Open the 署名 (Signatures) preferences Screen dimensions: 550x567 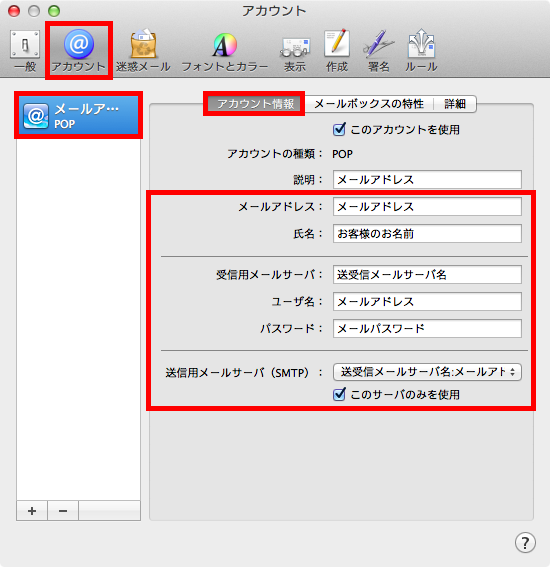pos(378,51)
